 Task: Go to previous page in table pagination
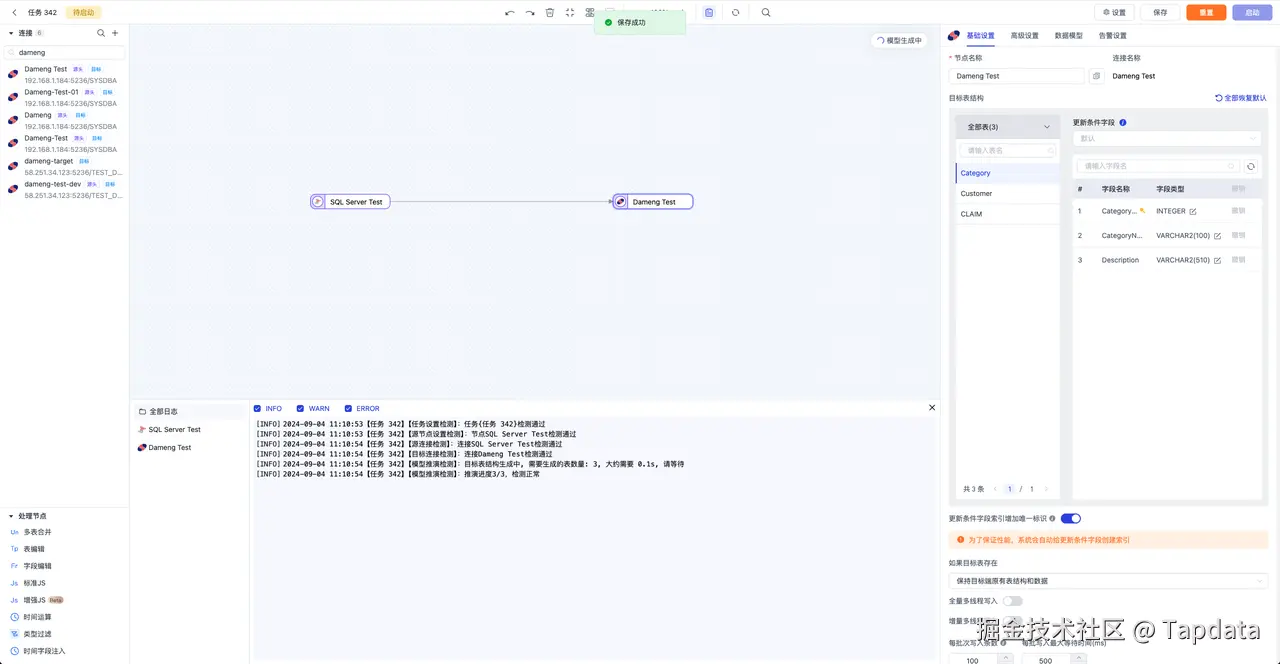(x=996, y=489)
